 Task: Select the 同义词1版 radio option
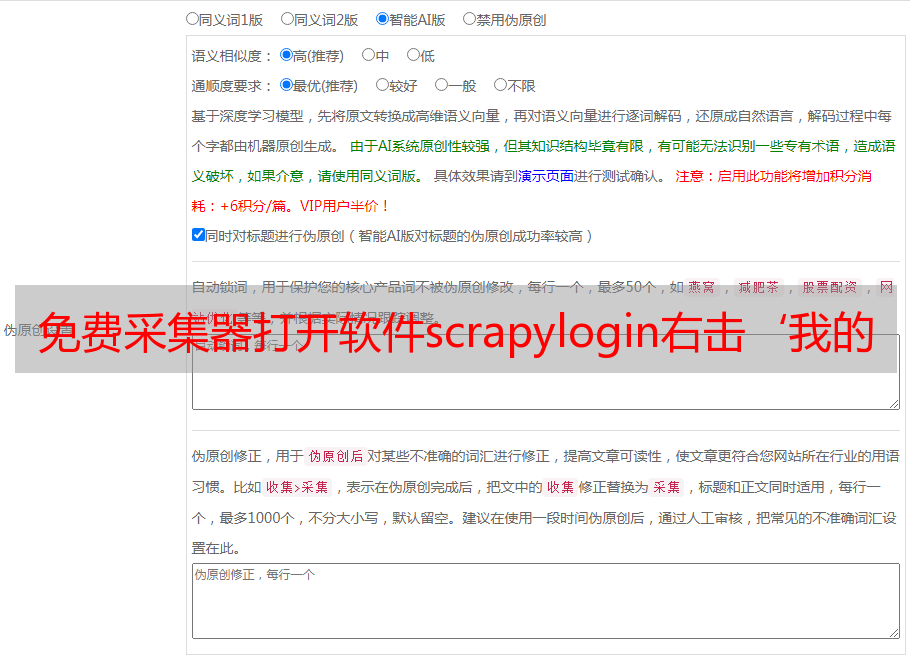(x=192, y=19)
